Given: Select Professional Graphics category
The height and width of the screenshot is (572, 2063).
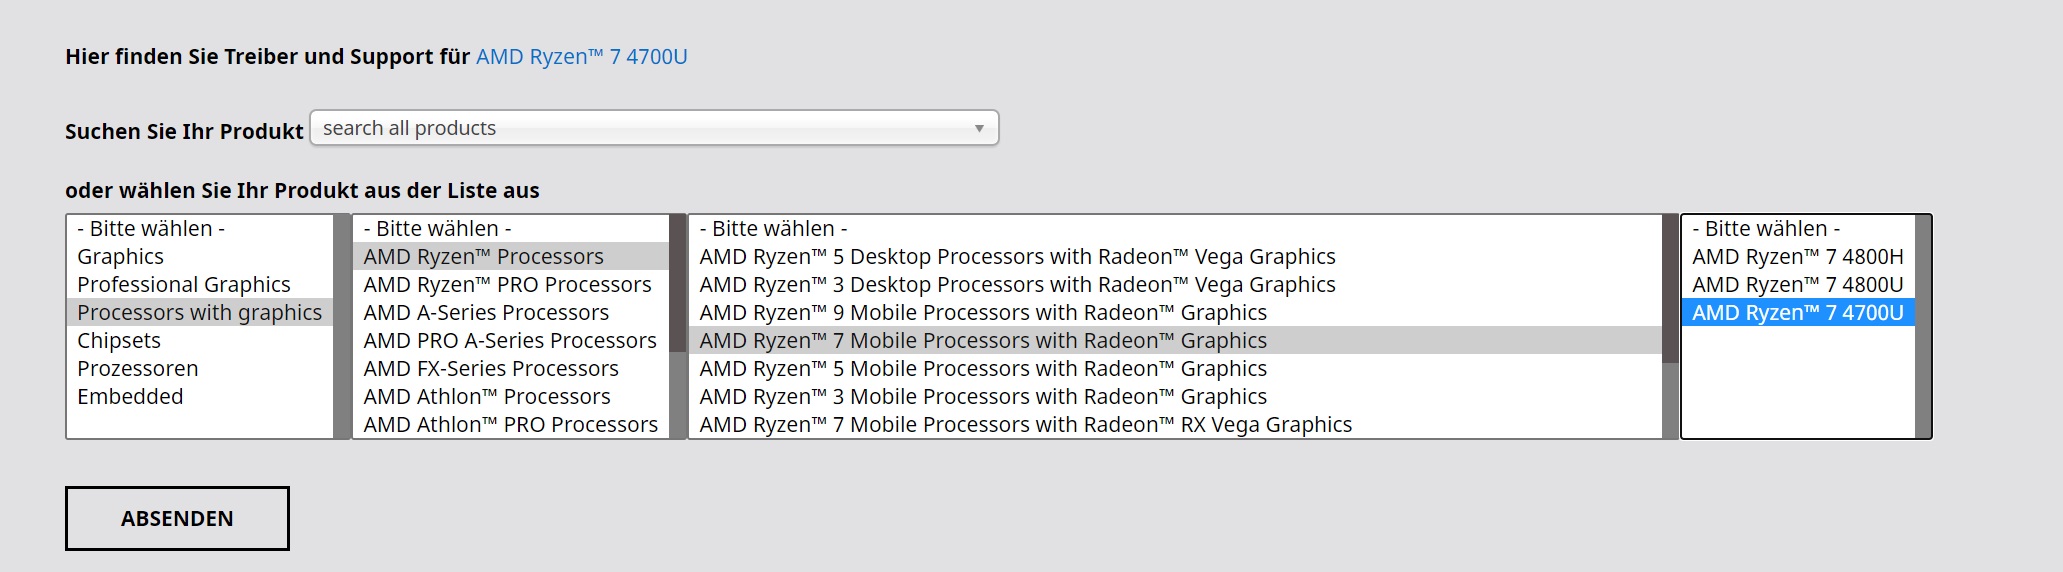Looking at the screenshot, I should tap(184, 285).
